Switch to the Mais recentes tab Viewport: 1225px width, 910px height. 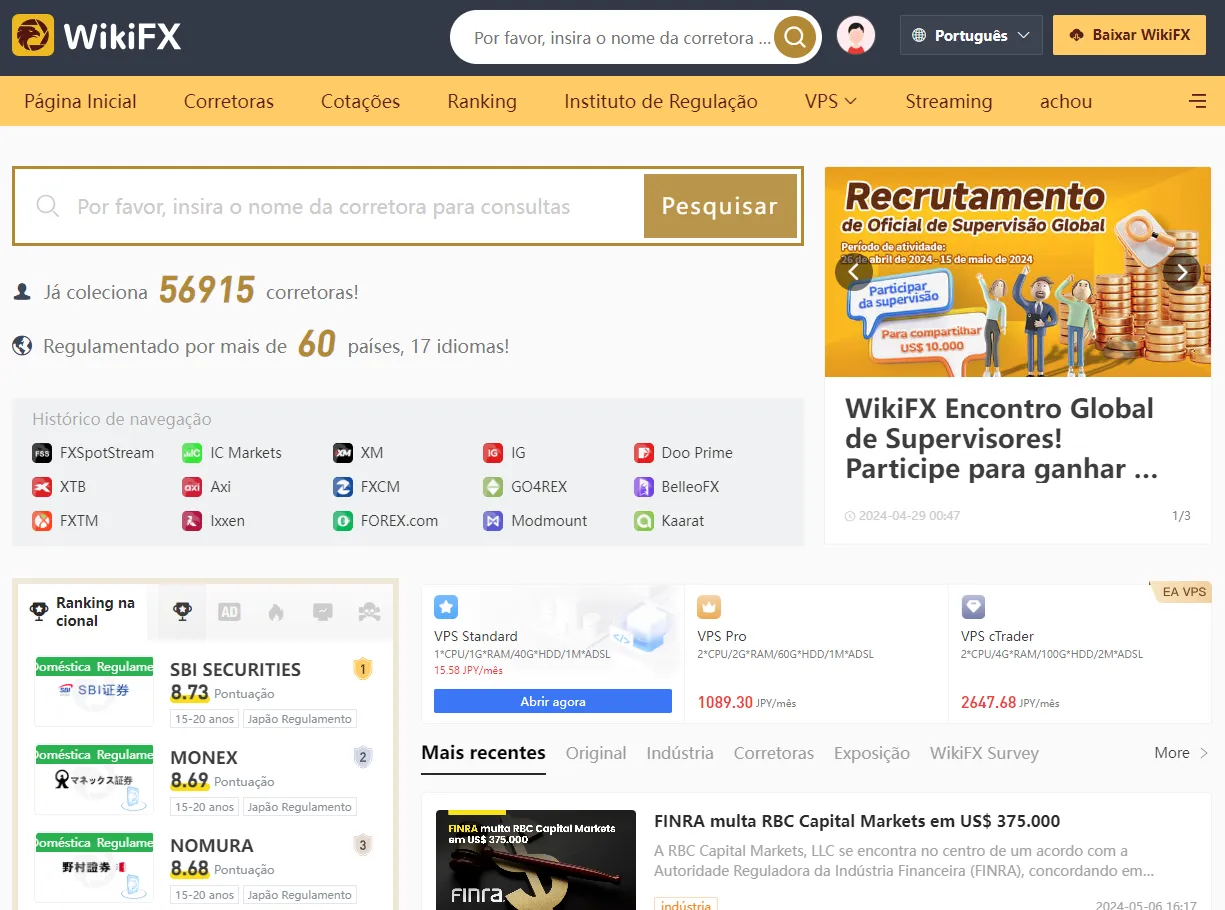483,753
